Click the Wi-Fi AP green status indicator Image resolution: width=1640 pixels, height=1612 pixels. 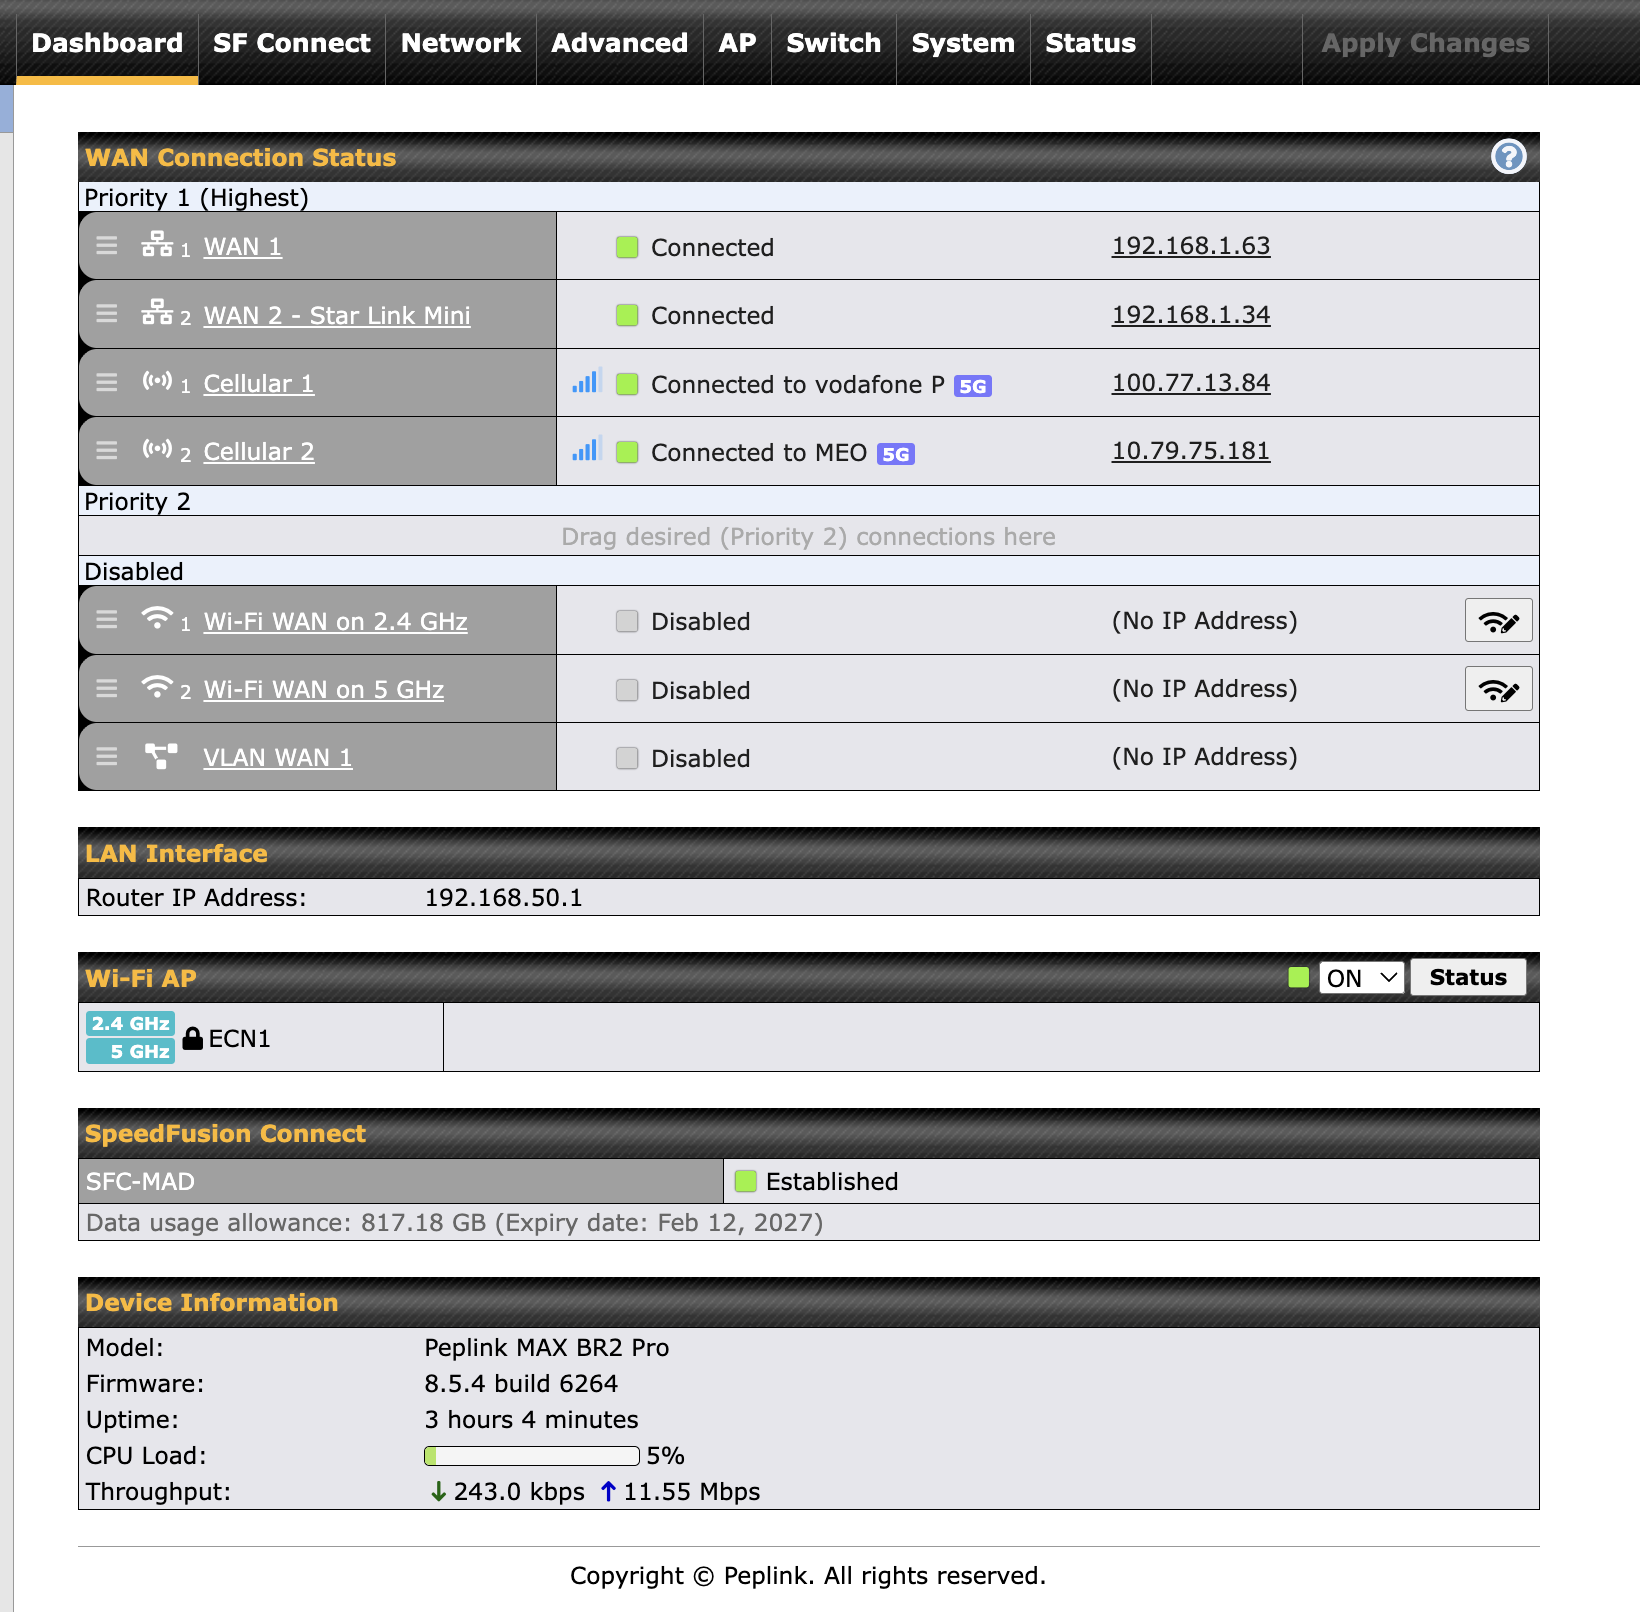click(1299, 977)
